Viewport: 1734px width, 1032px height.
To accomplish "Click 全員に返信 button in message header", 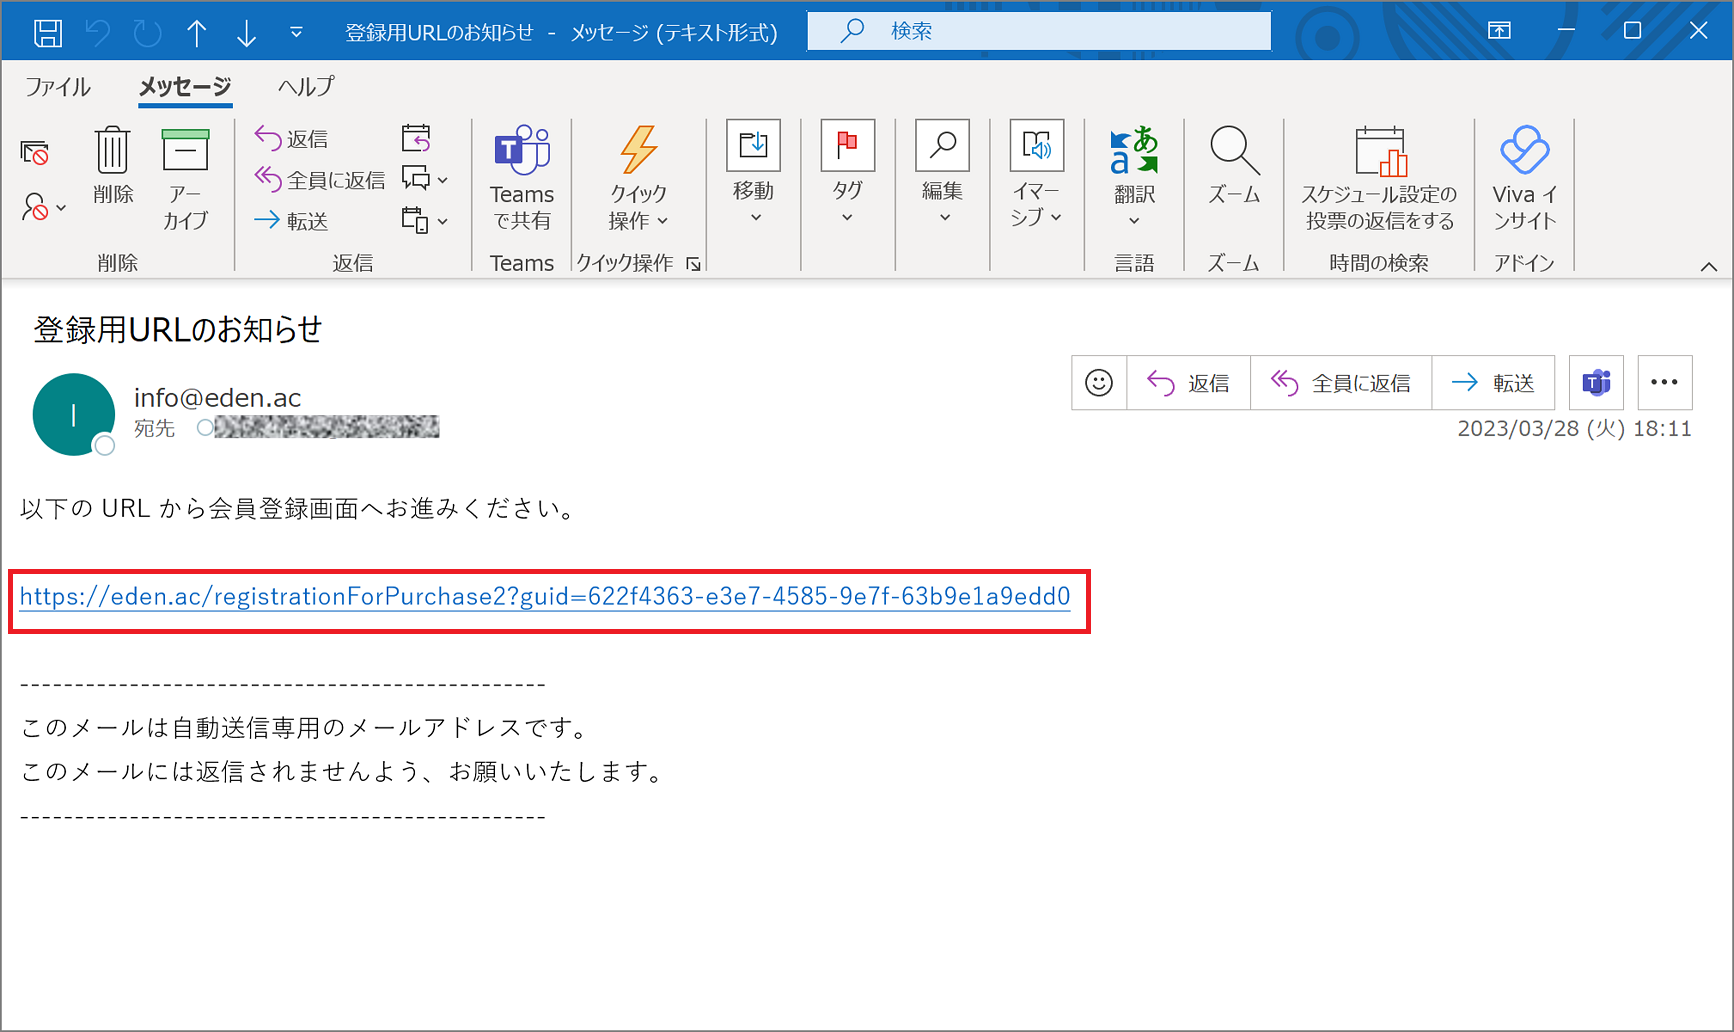I will (x=1341, y=383).
